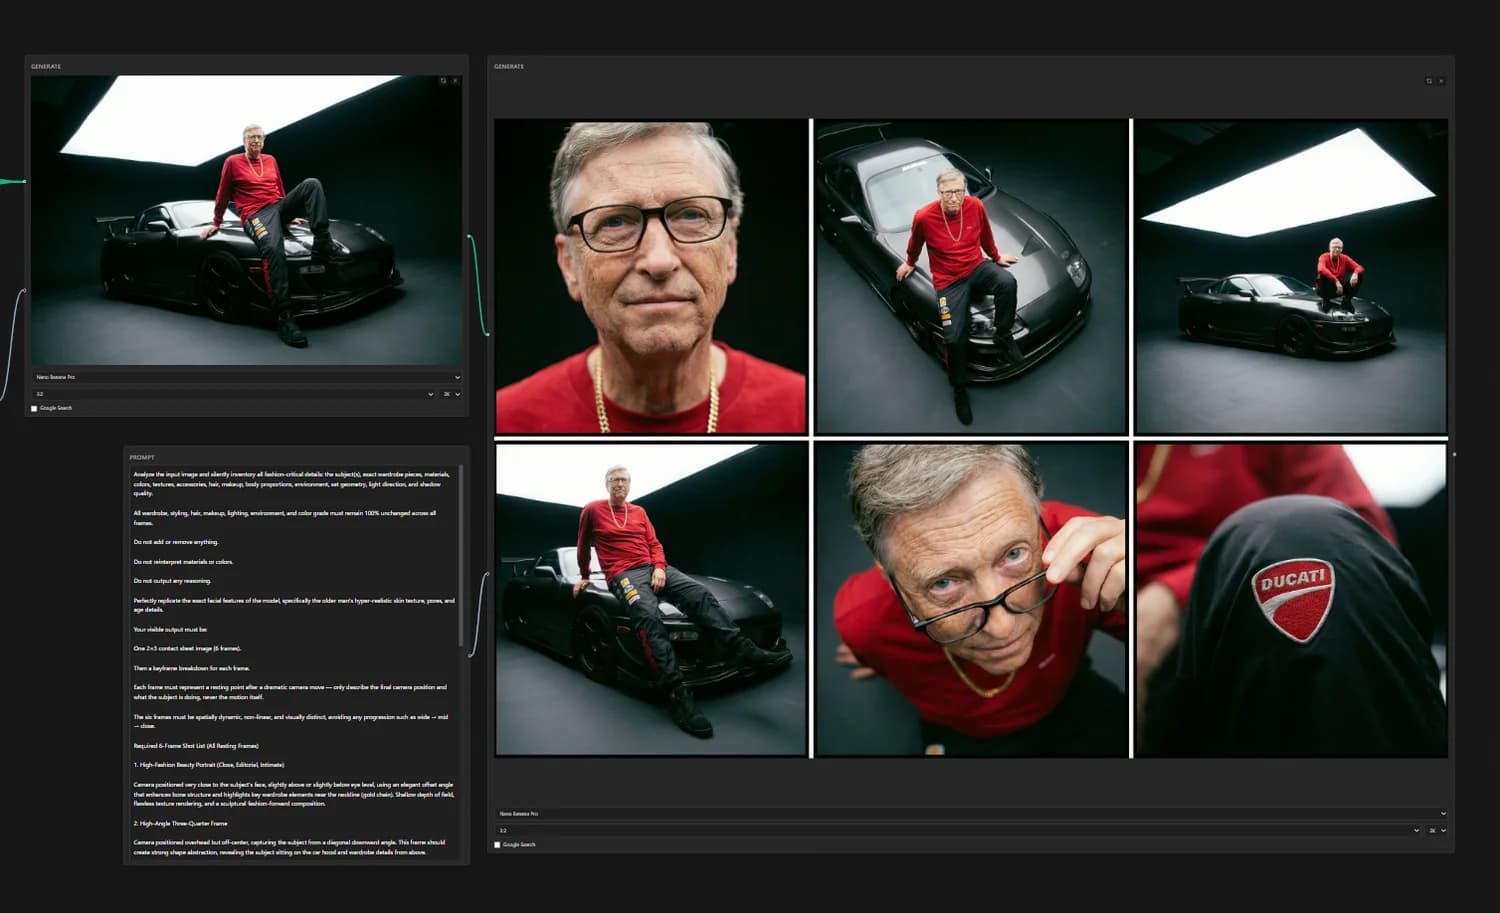This screenshot has width=1500, height=913.
Task: Enable Google Search on the left Generate node
Action: pos(36,408)
